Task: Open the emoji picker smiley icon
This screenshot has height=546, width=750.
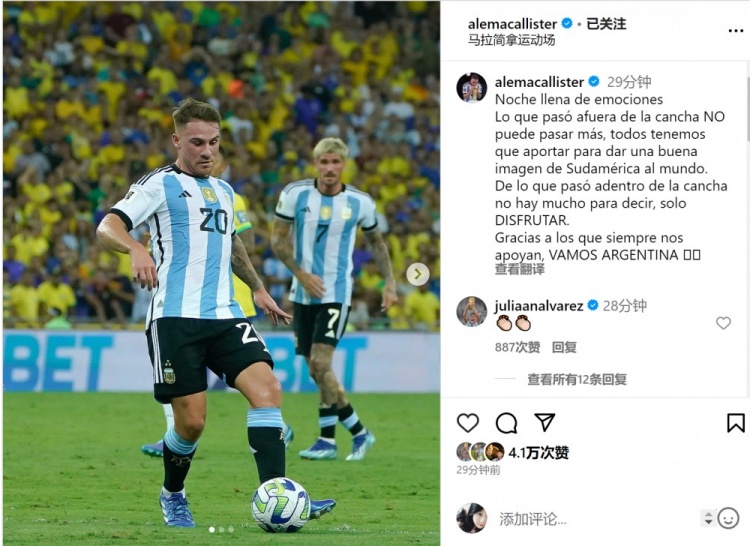Action: pos(728,518)
